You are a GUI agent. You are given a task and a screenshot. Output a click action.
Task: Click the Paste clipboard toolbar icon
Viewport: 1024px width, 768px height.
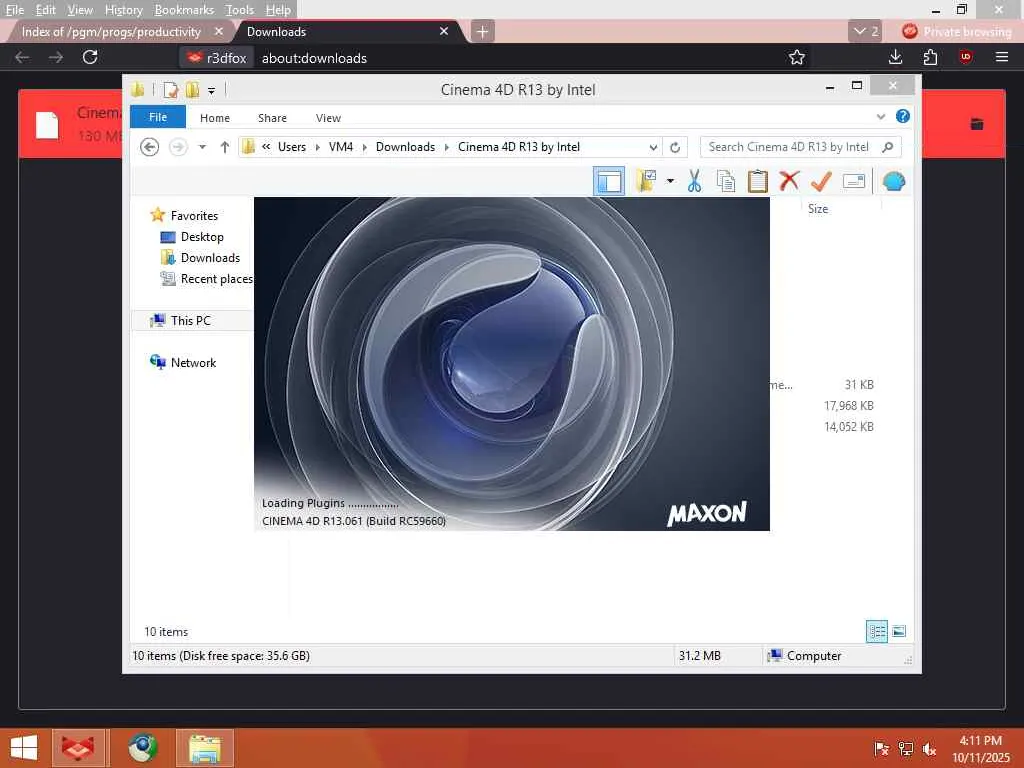(758, 181)
